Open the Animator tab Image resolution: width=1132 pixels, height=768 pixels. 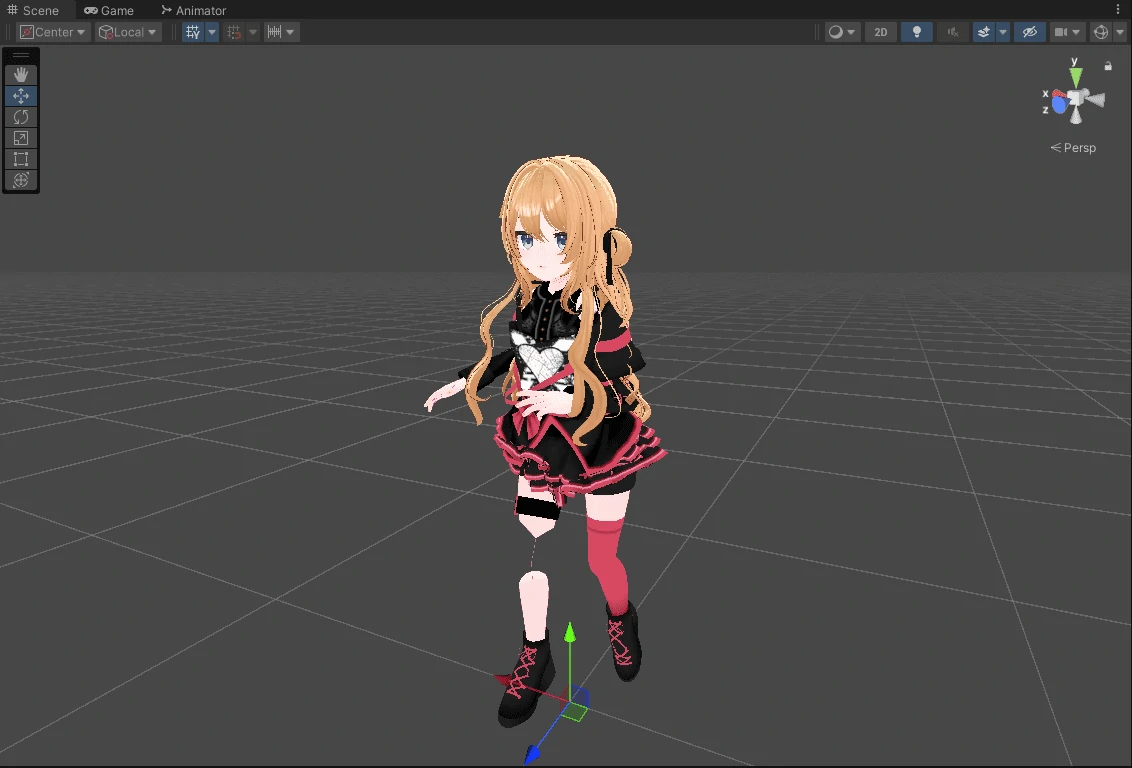[193, 10]
